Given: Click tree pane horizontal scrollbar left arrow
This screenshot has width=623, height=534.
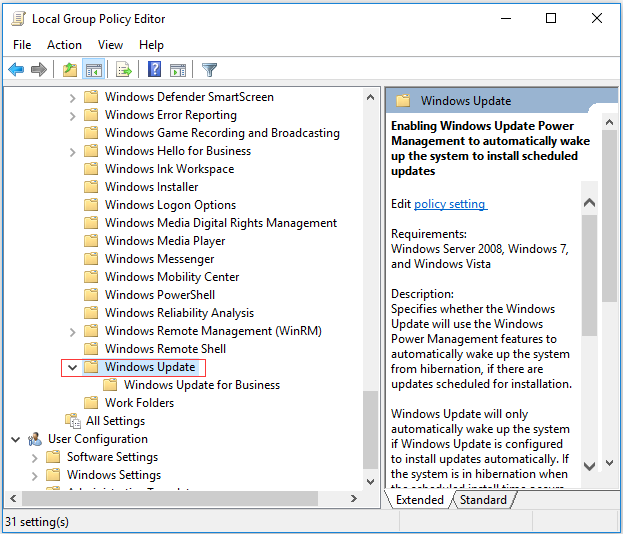Looking at the screenshot, I should coord(13,498).
